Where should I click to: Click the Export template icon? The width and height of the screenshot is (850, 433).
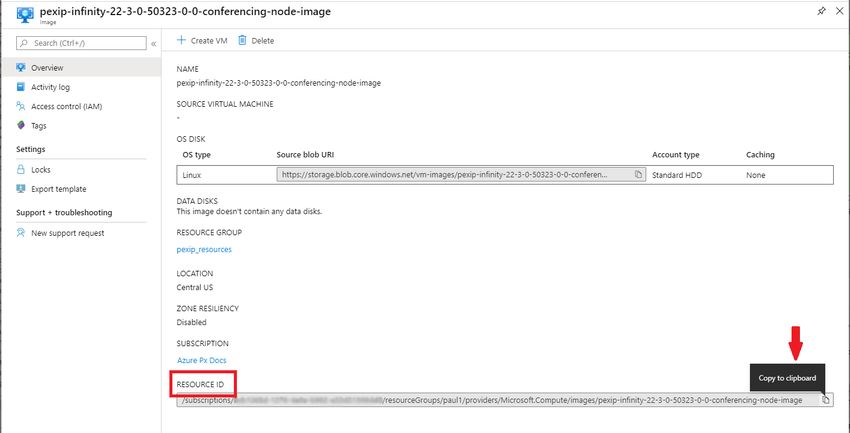coord(21,189)
